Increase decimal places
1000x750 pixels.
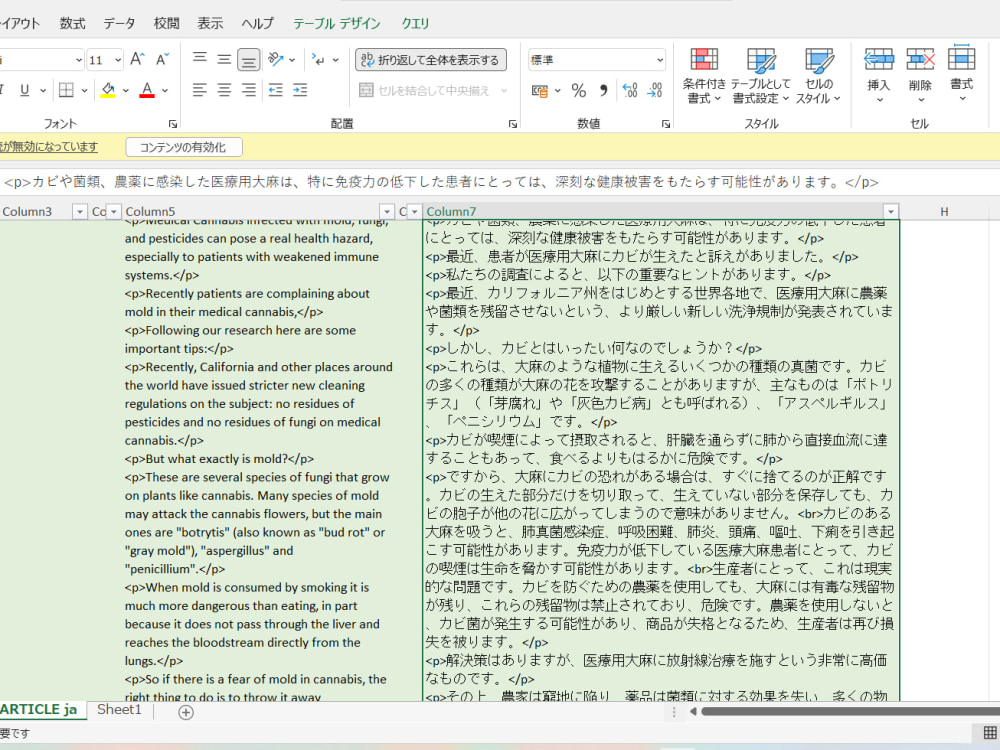(x=630, y=91)
